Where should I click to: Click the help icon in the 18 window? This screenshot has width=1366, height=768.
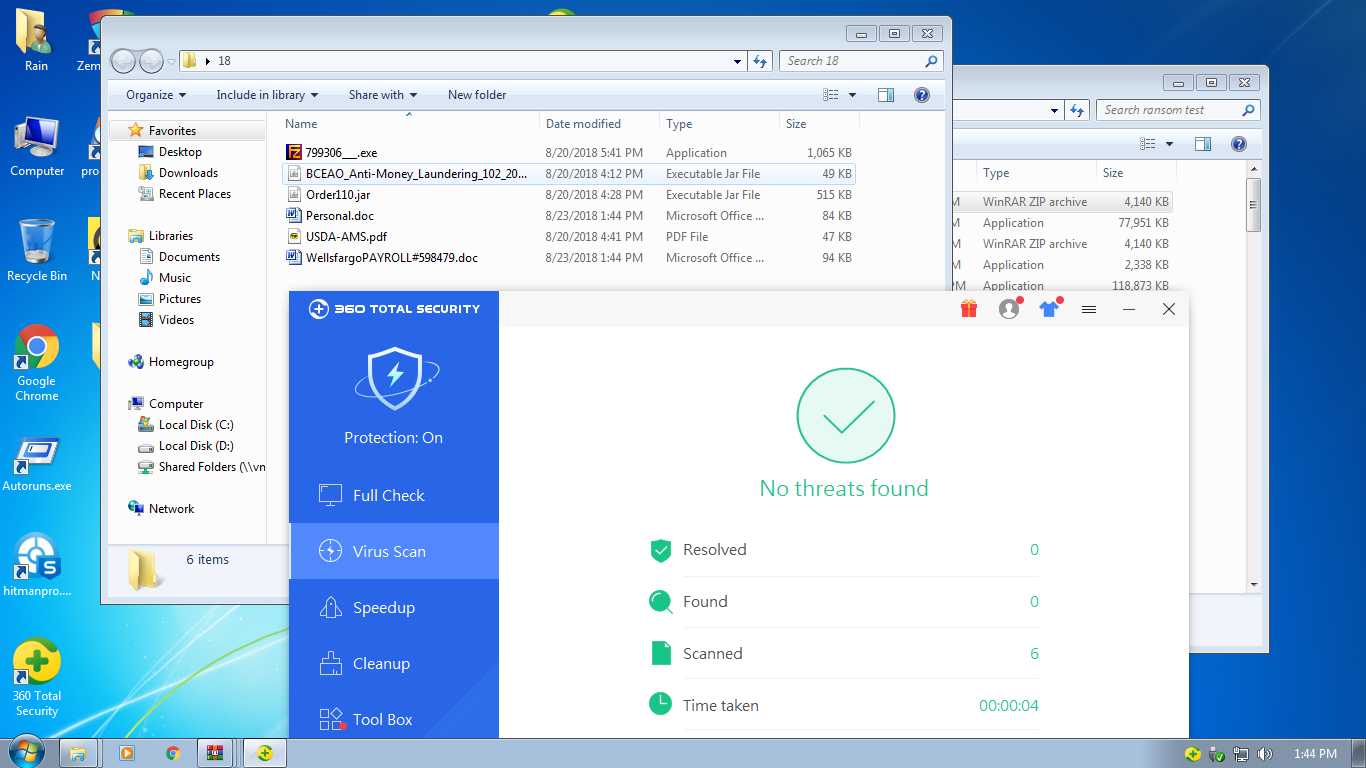(x=922, y=95)
